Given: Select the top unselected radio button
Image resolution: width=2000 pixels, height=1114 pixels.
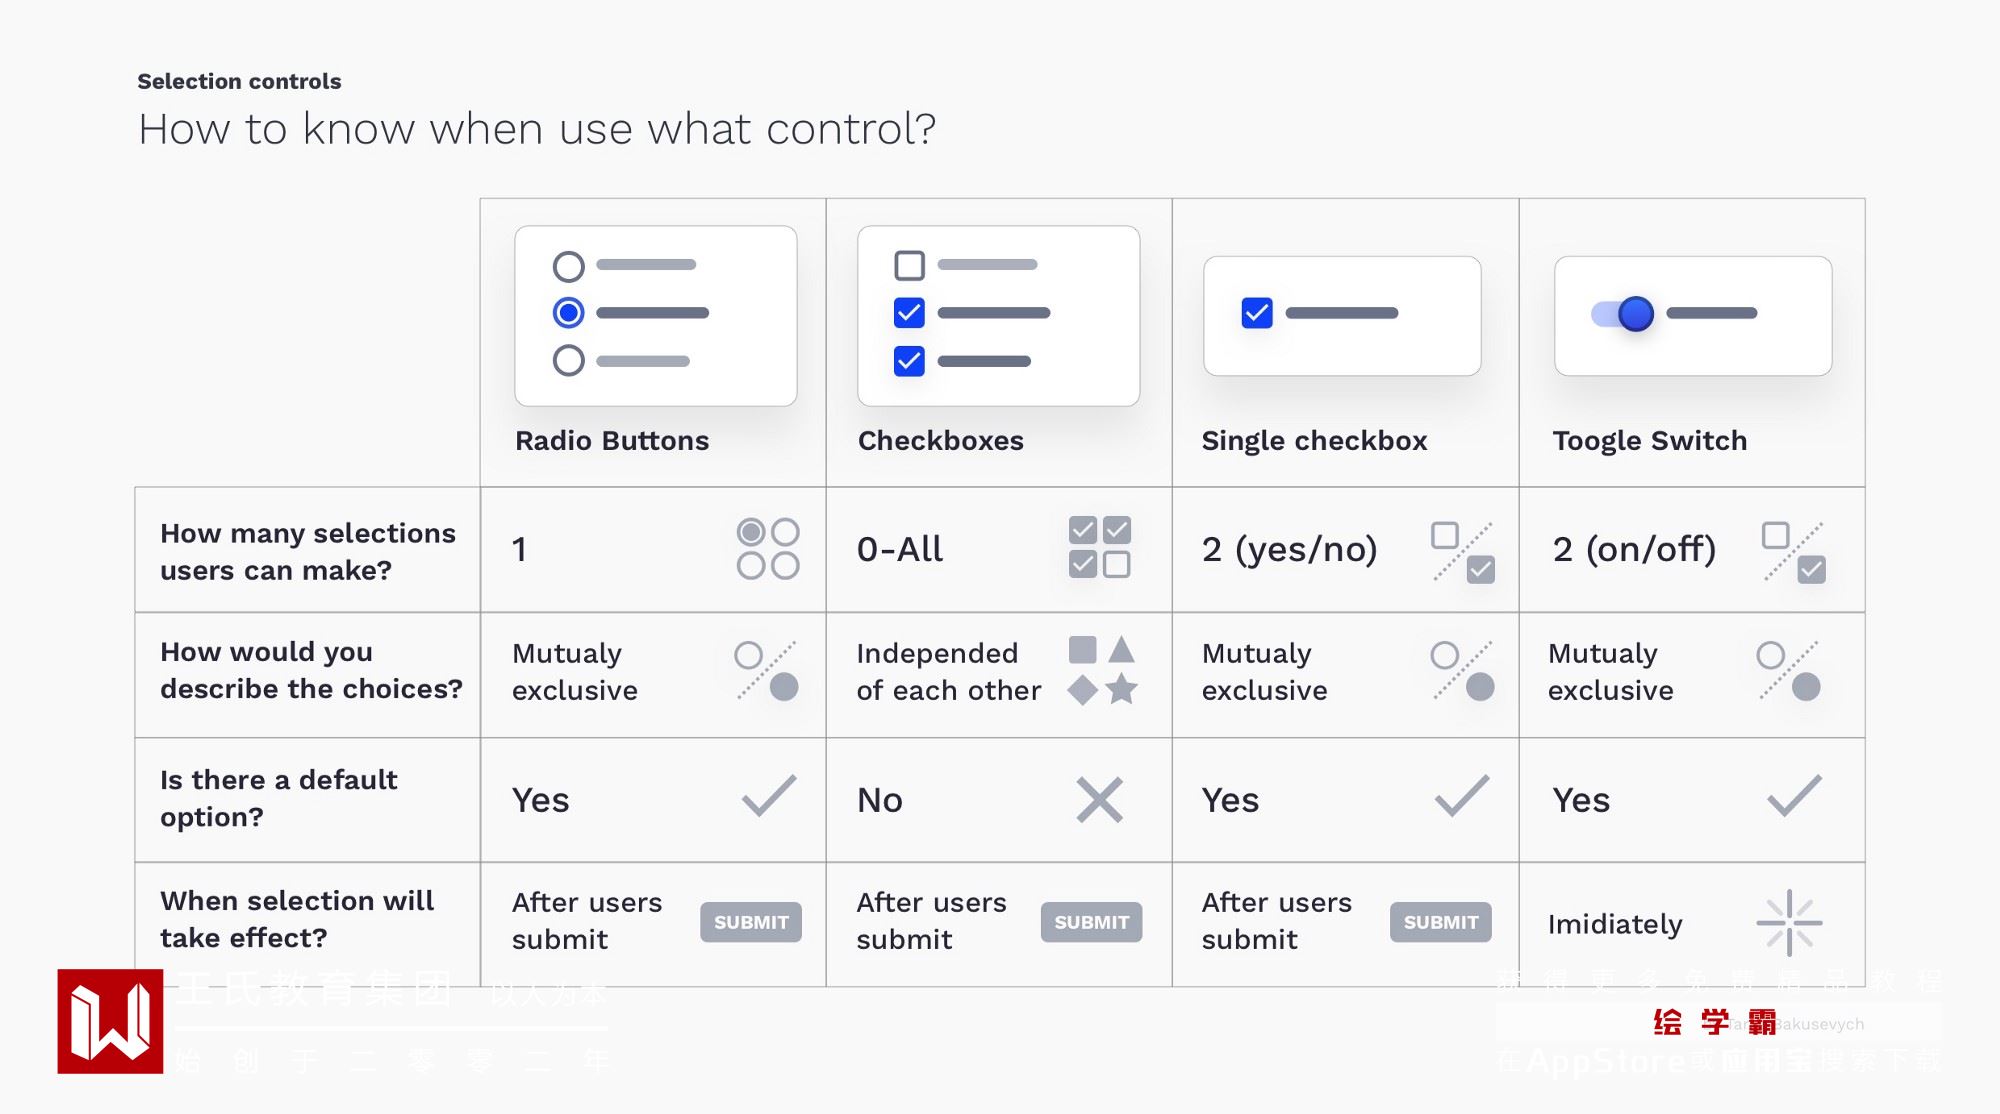Looking at the screenshot, I should [569, 266].
